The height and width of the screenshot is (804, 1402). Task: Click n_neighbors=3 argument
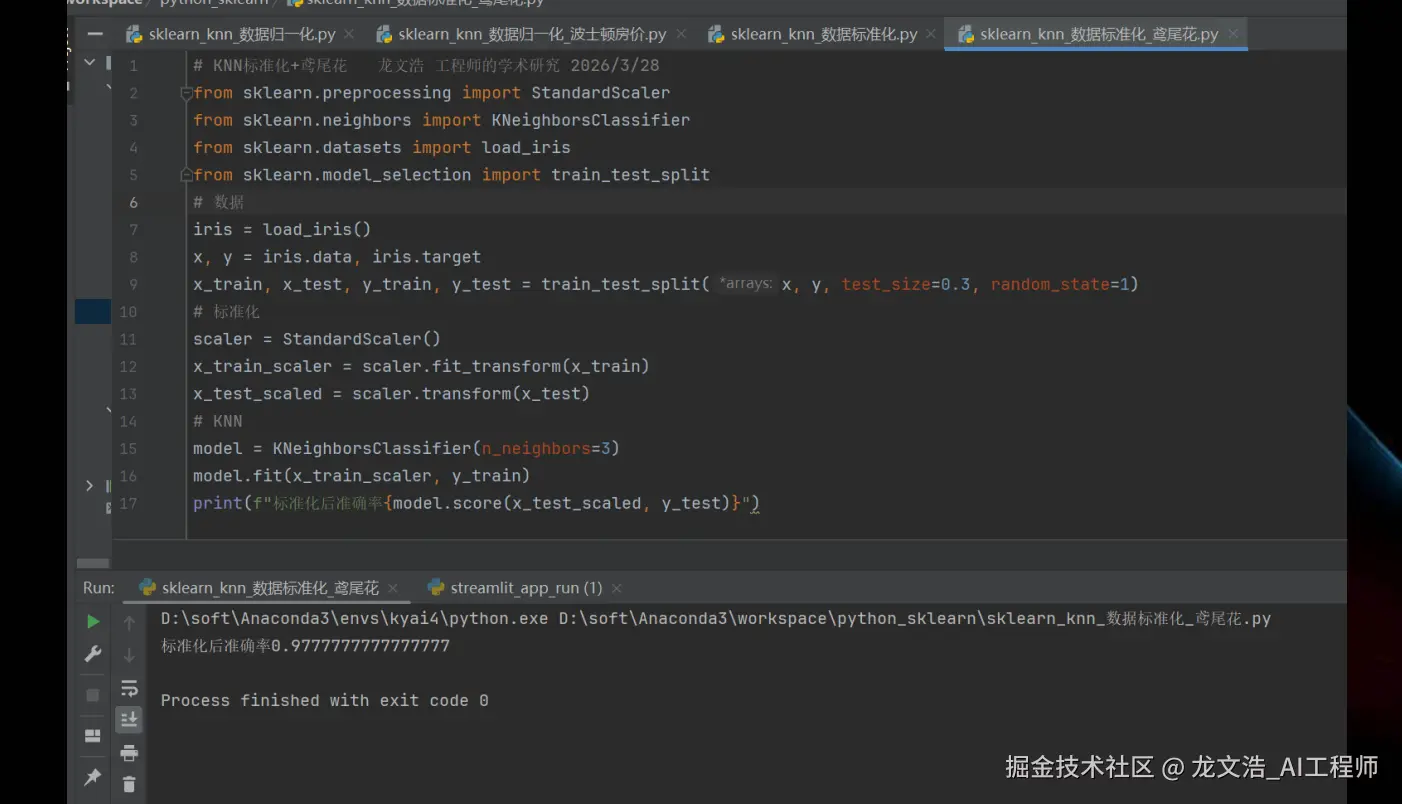tap(546, 449)
